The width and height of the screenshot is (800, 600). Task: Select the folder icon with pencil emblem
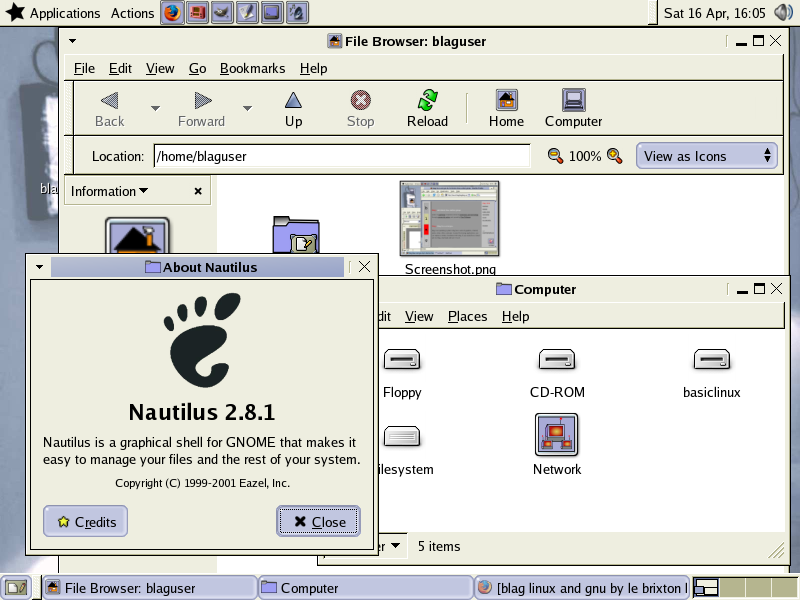coord(296,235)
